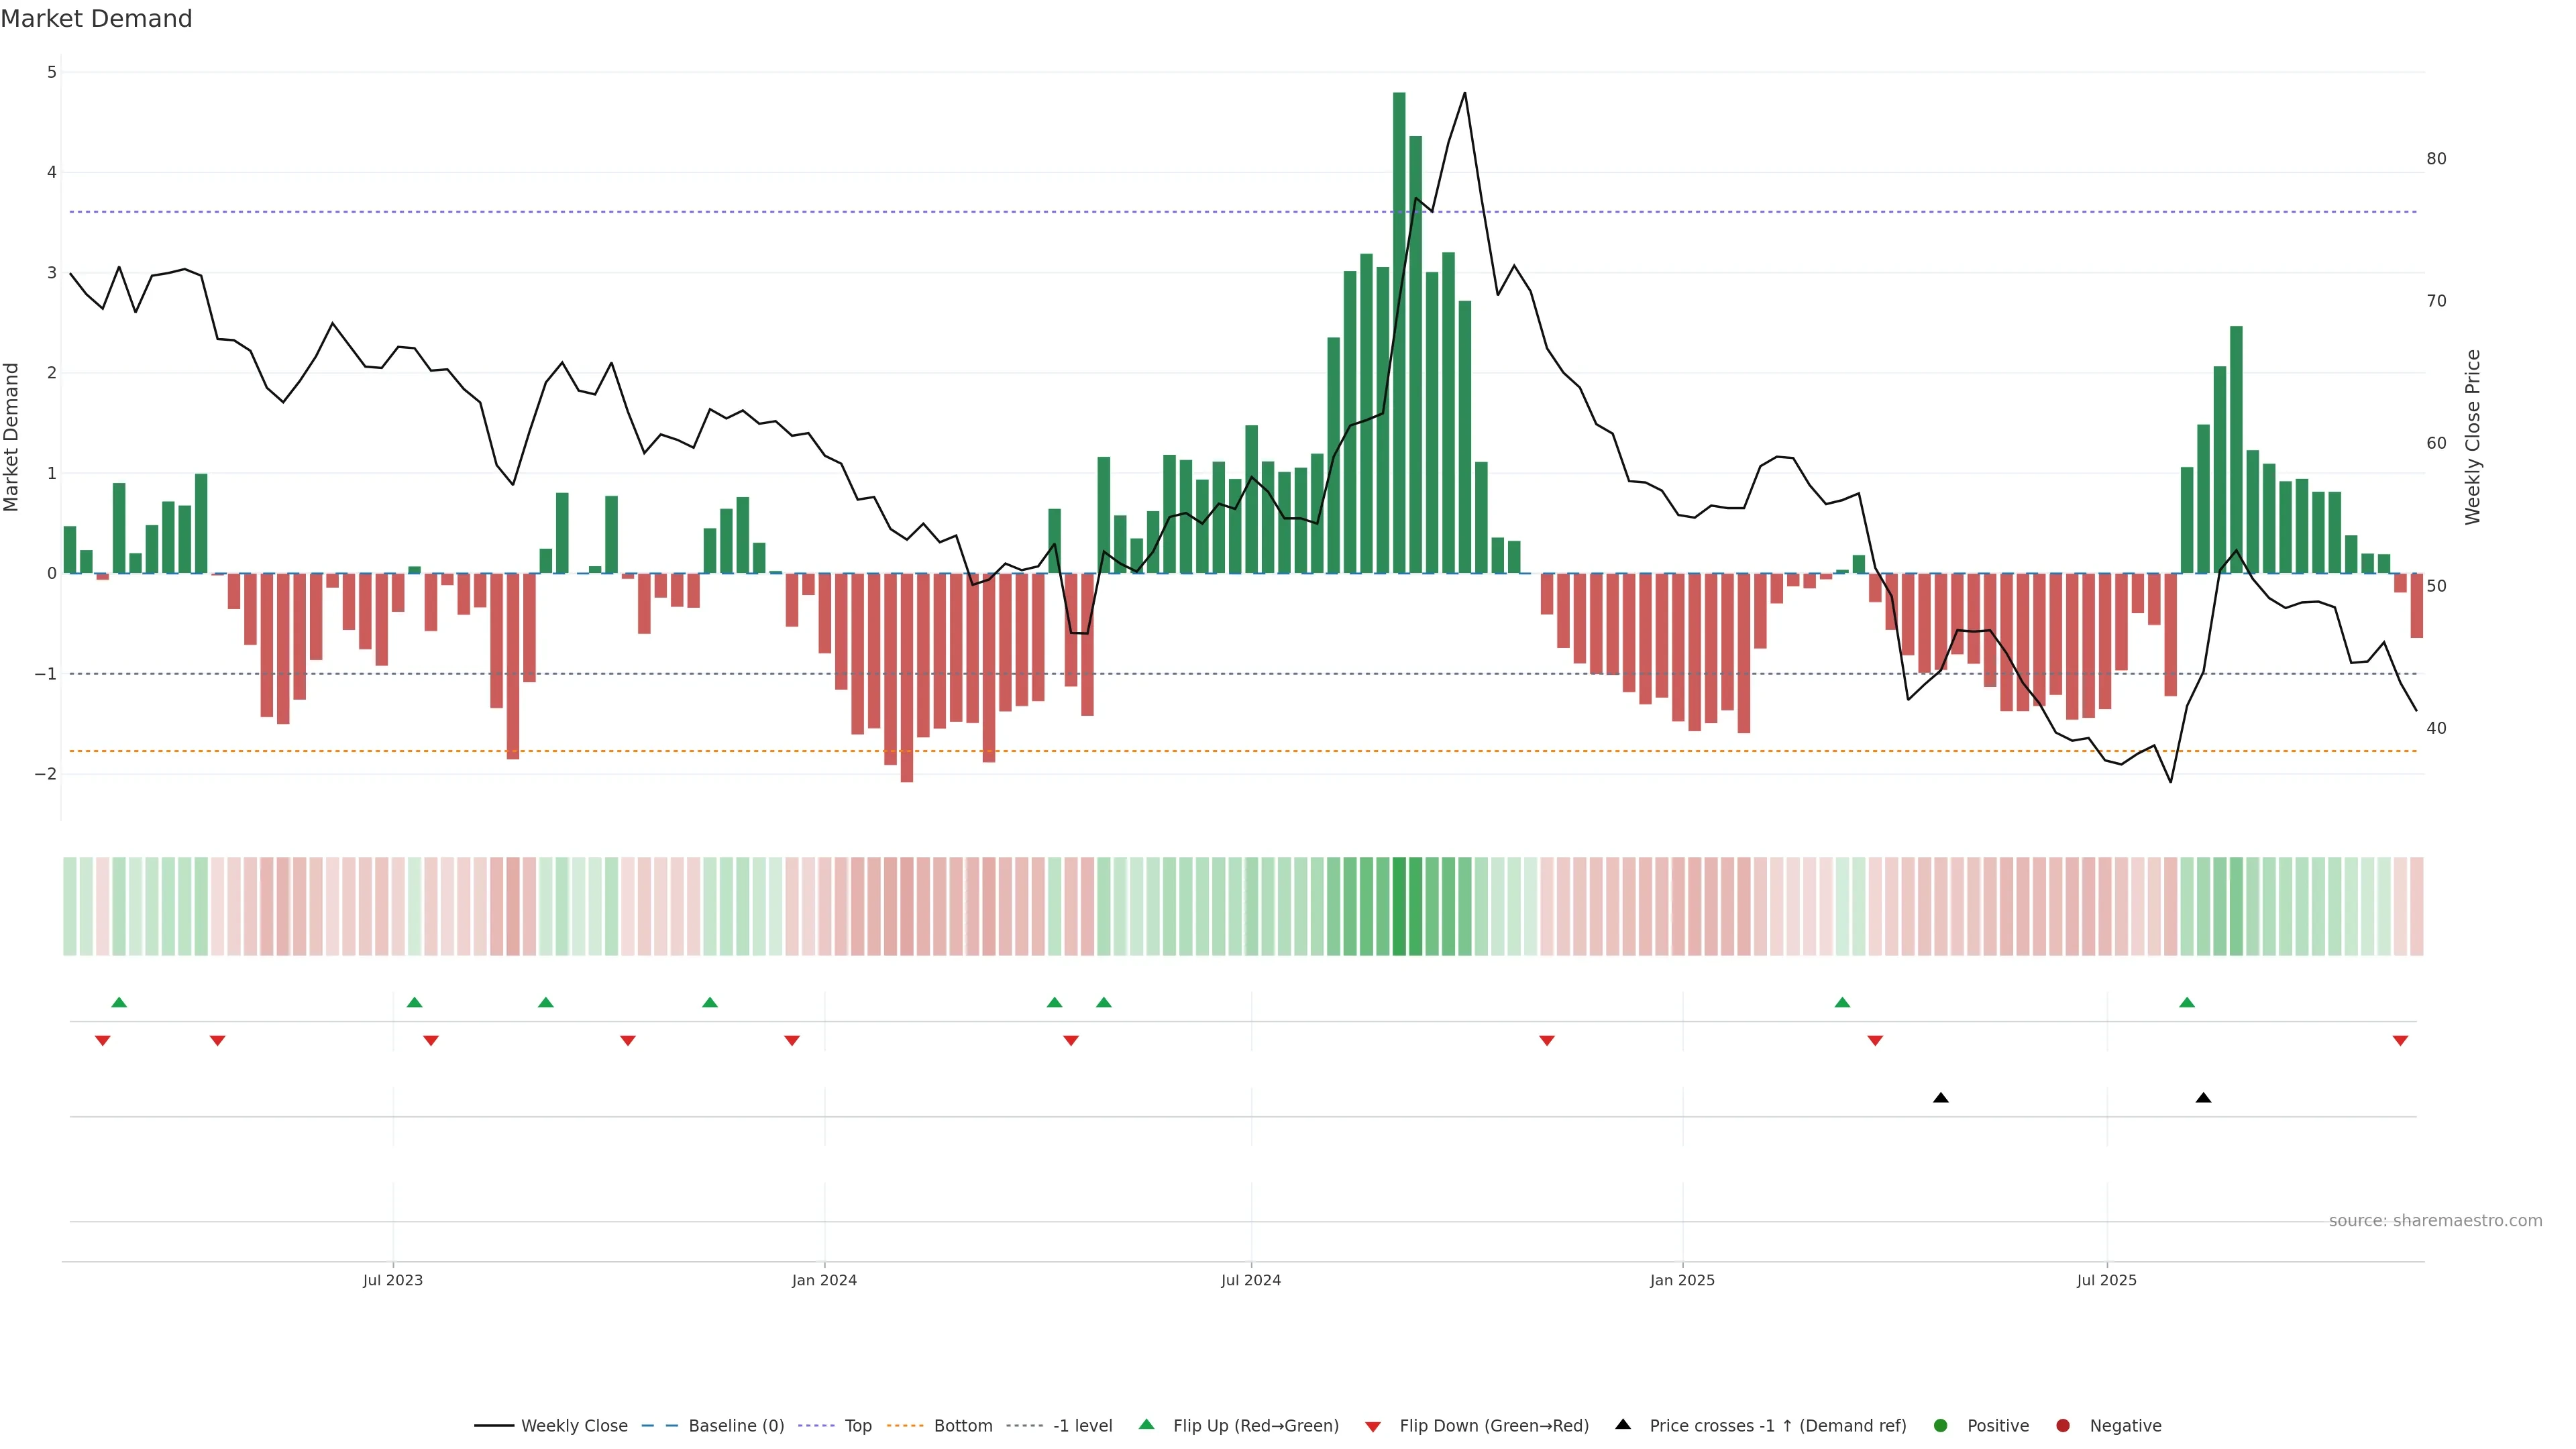This screenshot has width=2576, height=1449.
Task: Click the black price-cross triangle after Jul 2025
Action: 2203,1098
